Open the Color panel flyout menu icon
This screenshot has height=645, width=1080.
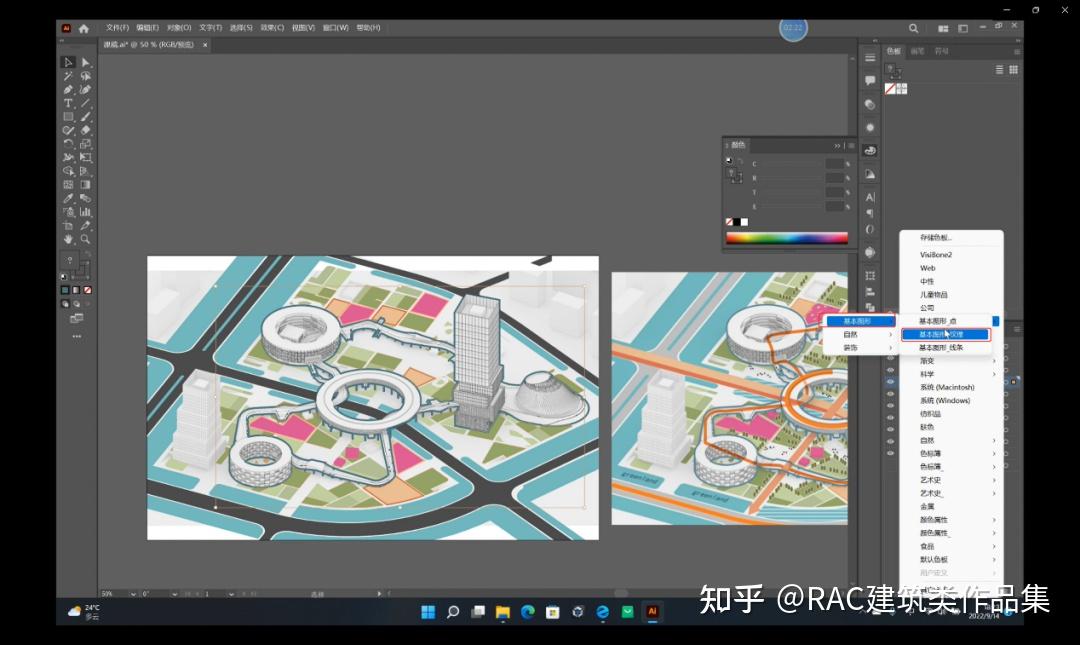[852, 146]
